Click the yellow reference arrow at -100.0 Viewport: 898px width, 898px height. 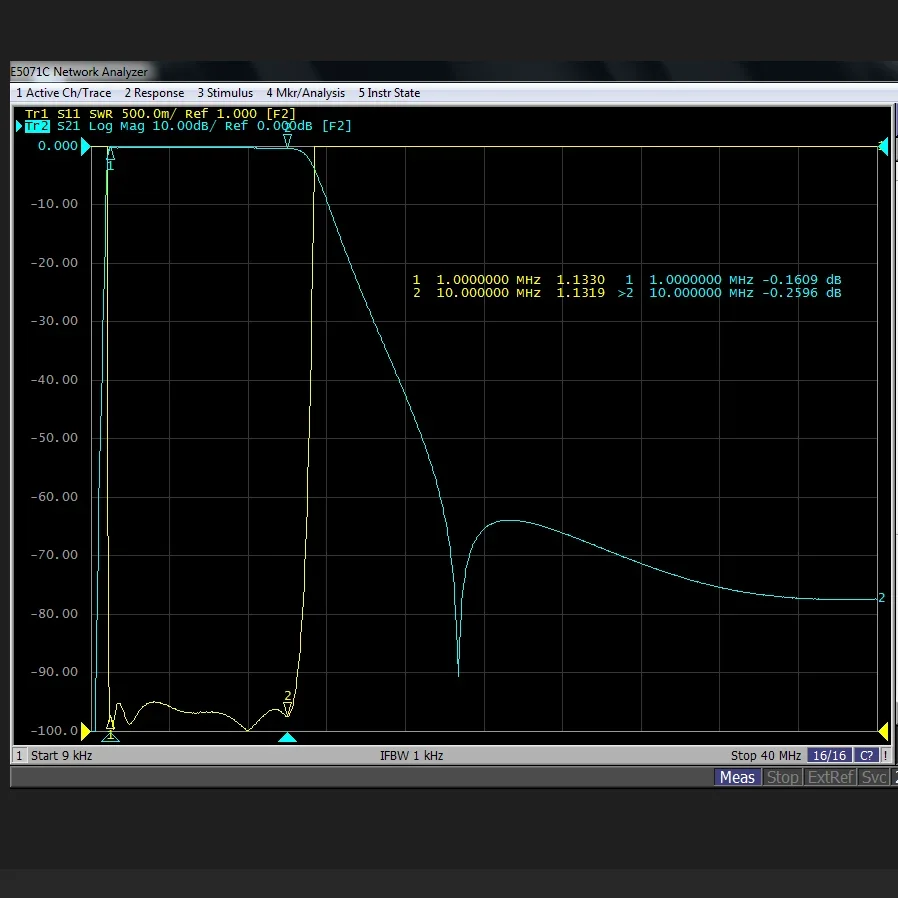[86, 732]
